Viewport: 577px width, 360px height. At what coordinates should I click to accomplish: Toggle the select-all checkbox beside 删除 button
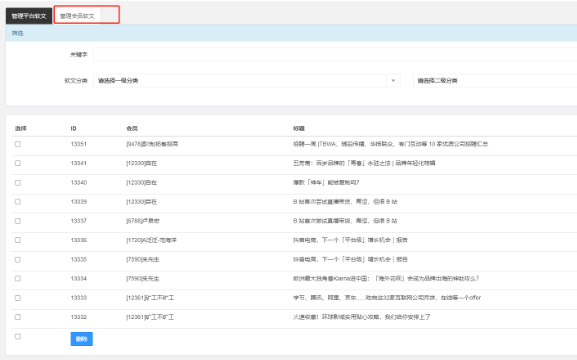(18, 336)
